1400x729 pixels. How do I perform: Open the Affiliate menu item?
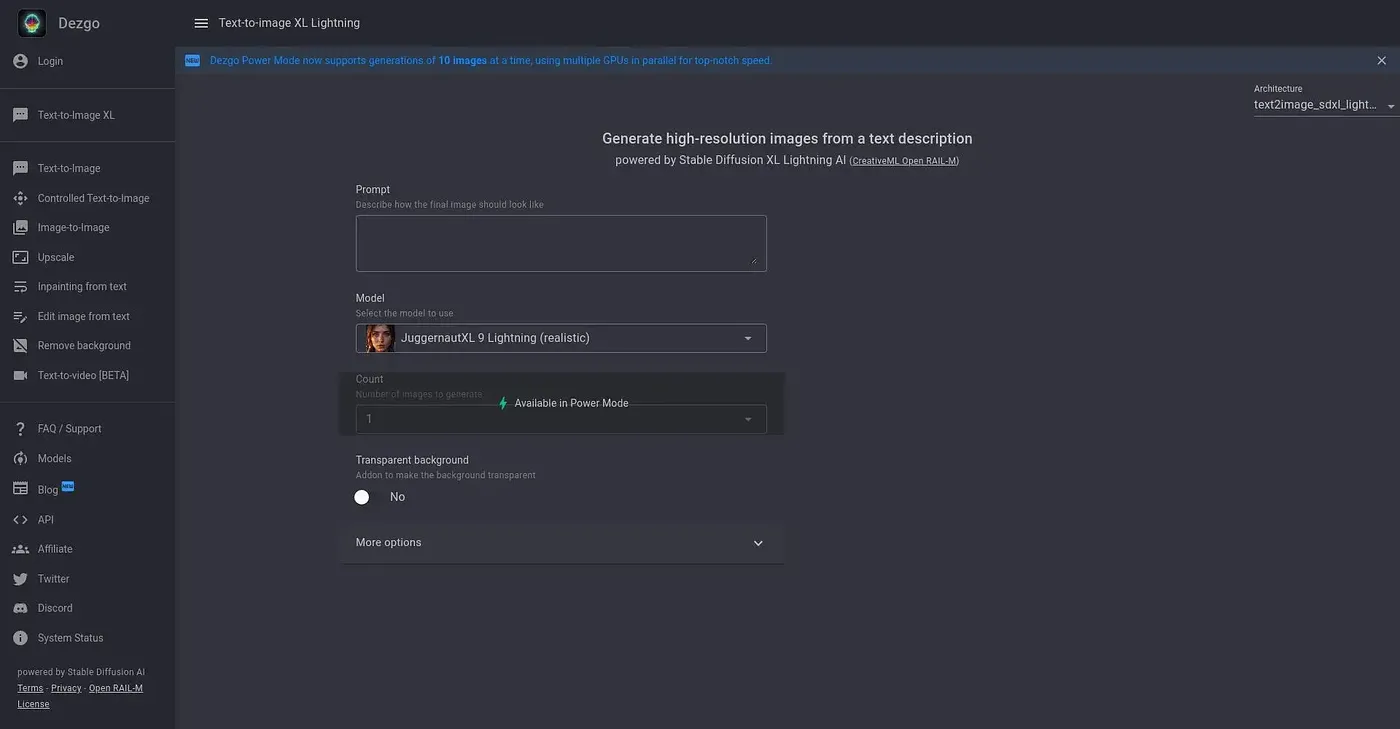click(55, 549)
